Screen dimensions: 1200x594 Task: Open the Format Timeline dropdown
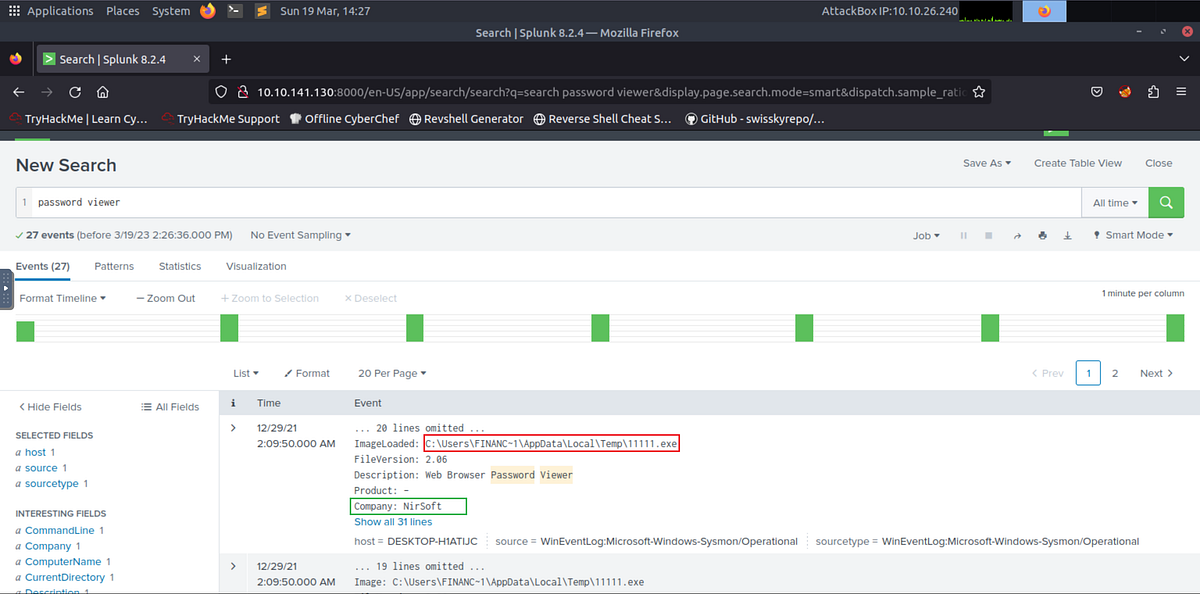point(62,297)
